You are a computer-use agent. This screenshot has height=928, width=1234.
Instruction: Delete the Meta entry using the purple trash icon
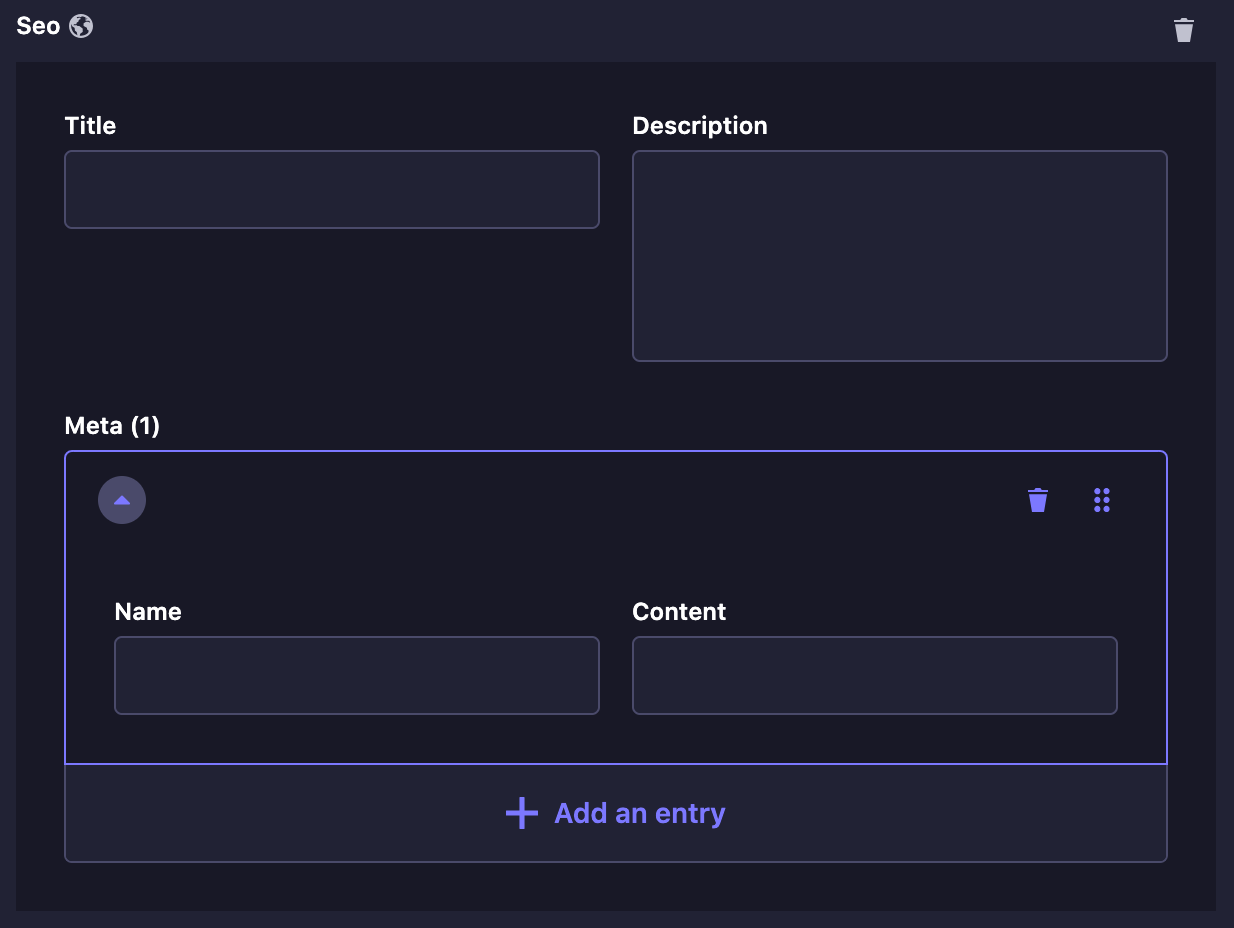pyautogui.click(x=1038, y=500)
